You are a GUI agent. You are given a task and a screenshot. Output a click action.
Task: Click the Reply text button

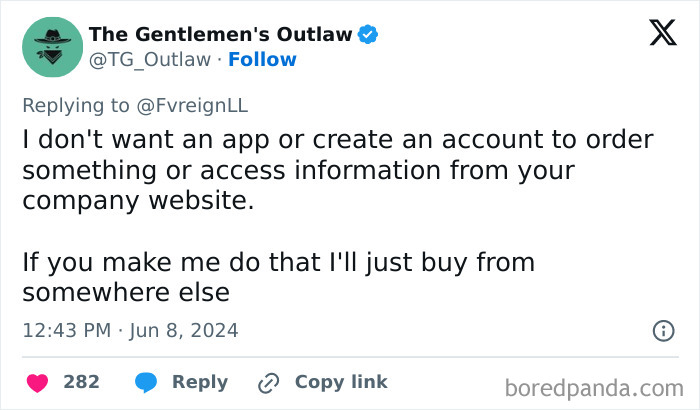200,382
